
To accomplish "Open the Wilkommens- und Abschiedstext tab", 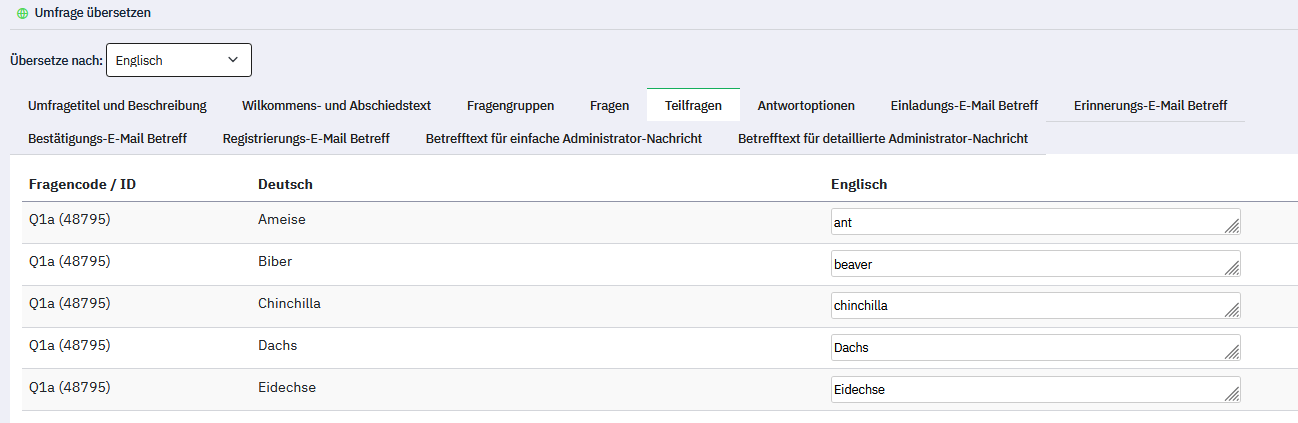I will pyautogui.click(x=336, y=105).
